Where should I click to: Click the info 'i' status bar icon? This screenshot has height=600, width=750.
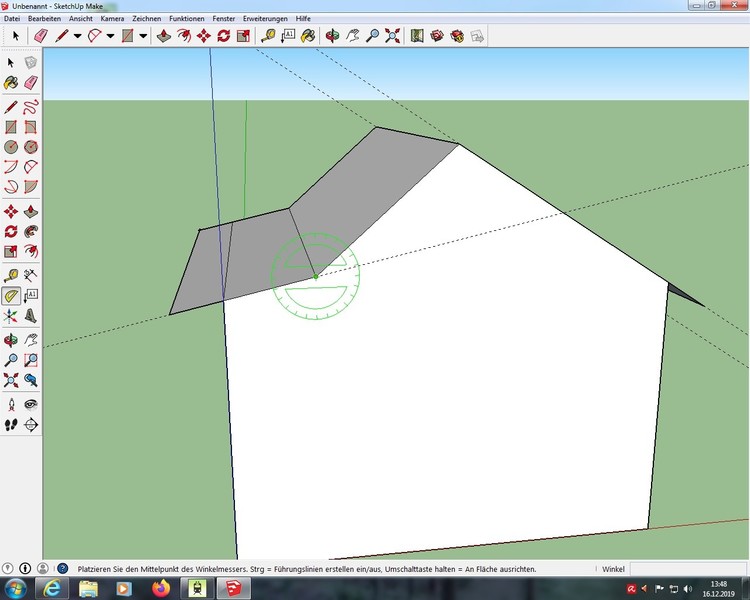[25, 568]
